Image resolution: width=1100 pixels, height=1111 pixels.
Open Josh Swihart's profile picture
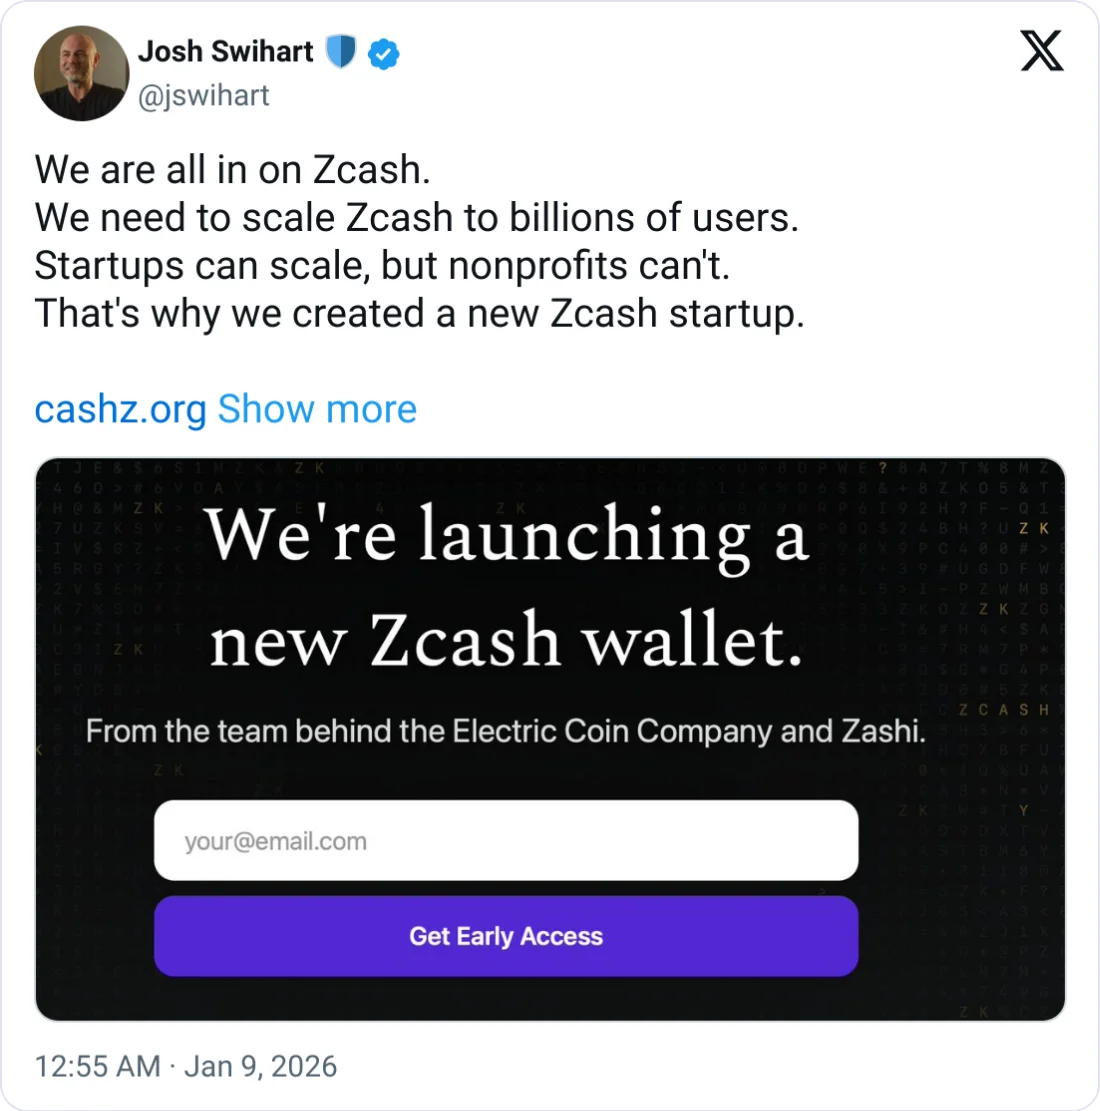coord(81,73)
